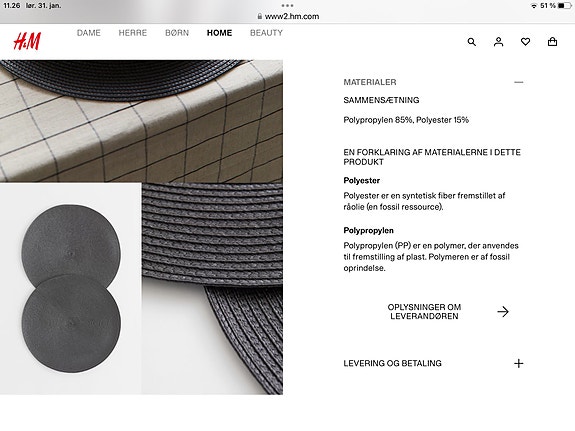The width and height of the screenshot is (575, 431).
Task: Tap the padlock icon in address bar
Action: tap(260, 17)
